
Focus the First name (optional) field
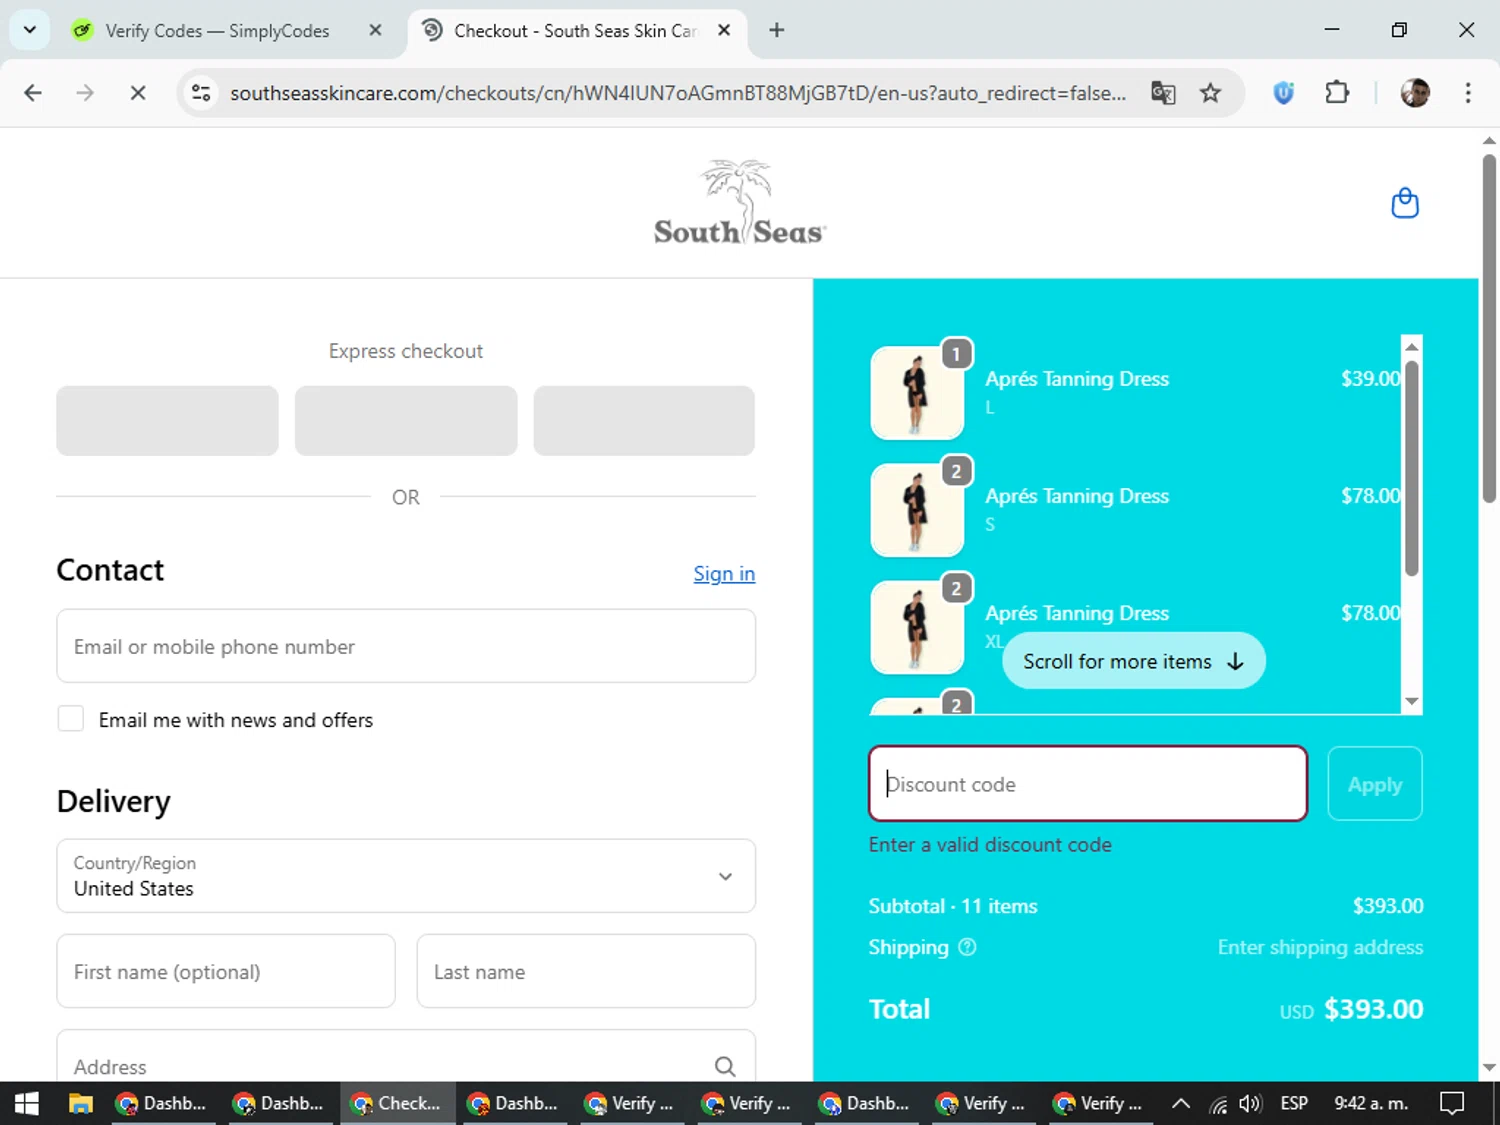[x=226, y=971]
